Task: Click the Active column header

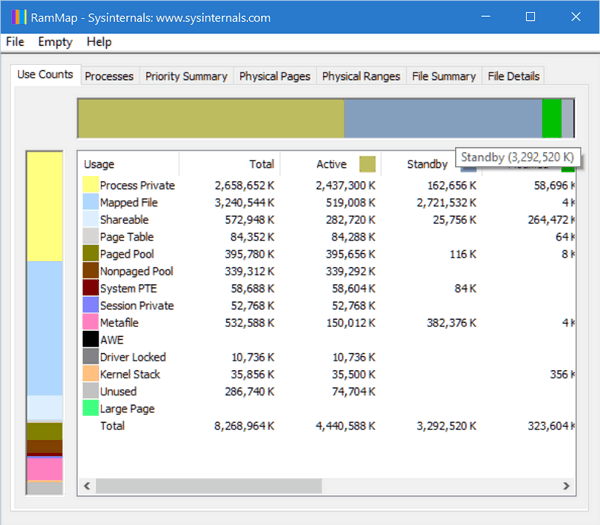Action: 331,164
